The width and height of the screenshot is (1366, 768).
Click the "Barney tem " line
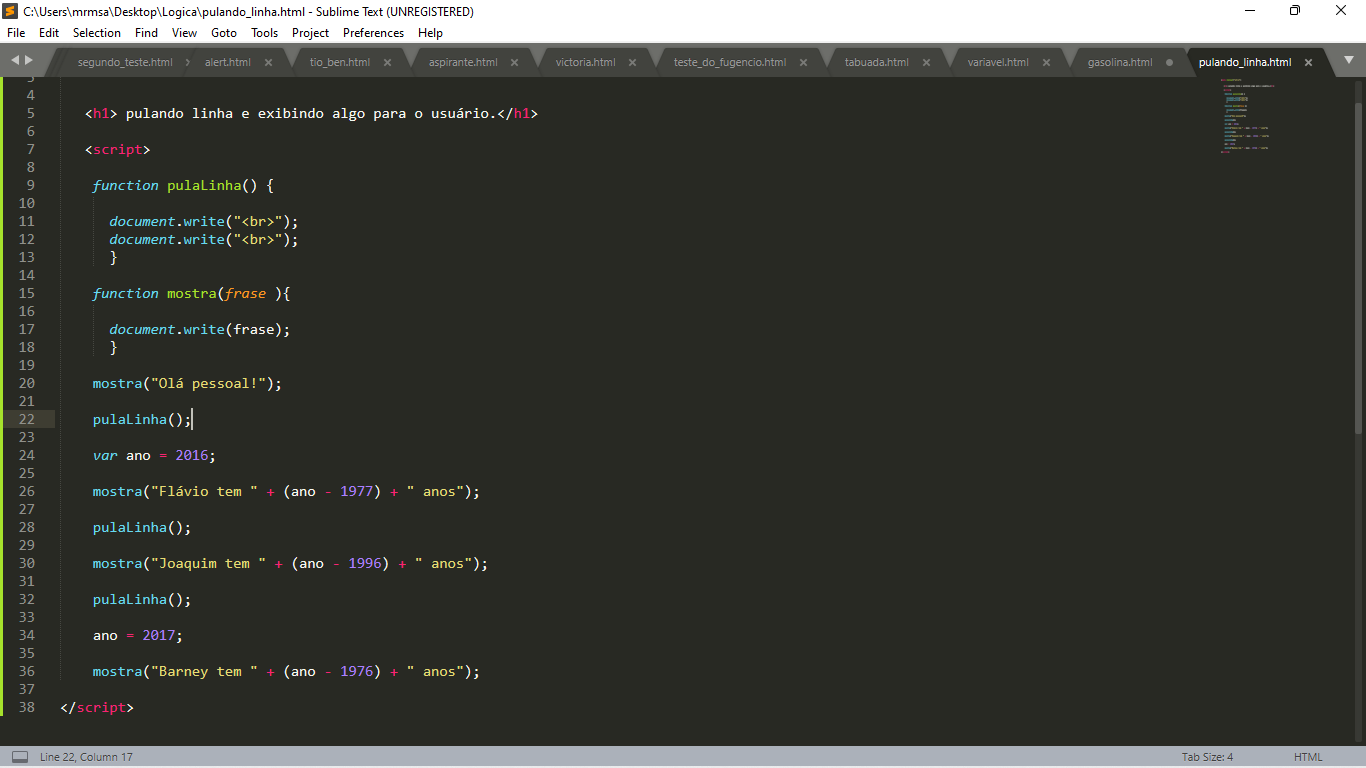[x=286, y=671]
